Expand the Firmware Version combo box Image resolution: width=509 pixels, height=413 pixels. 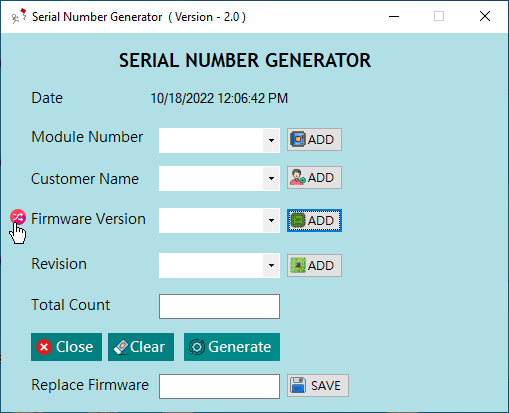(271, 220)
